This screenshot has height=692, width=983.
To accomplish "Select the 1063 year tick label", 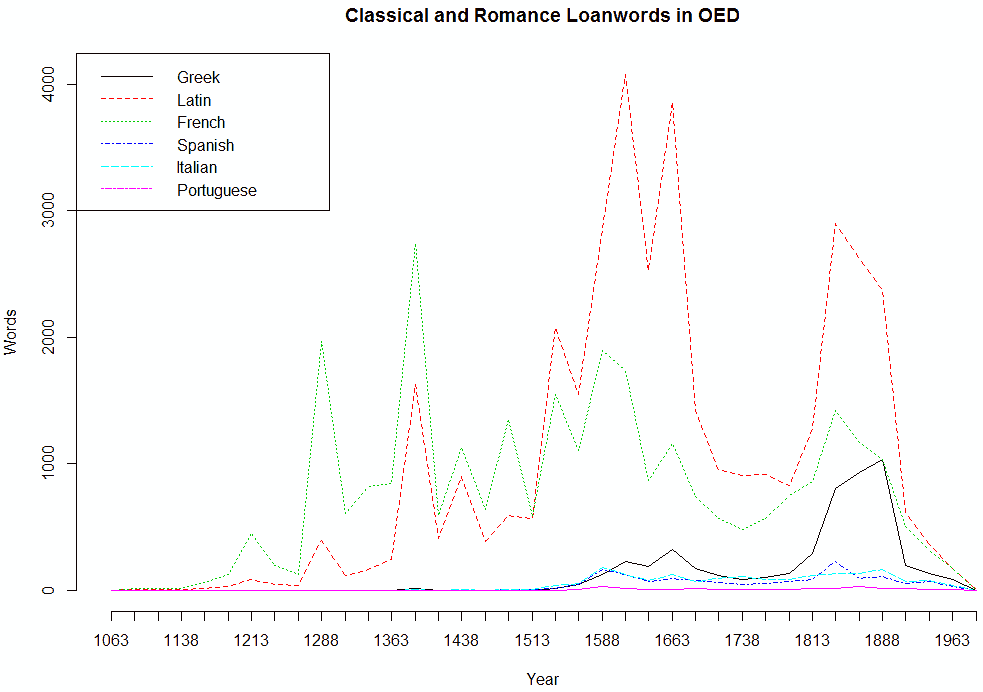I will (111, 640).
